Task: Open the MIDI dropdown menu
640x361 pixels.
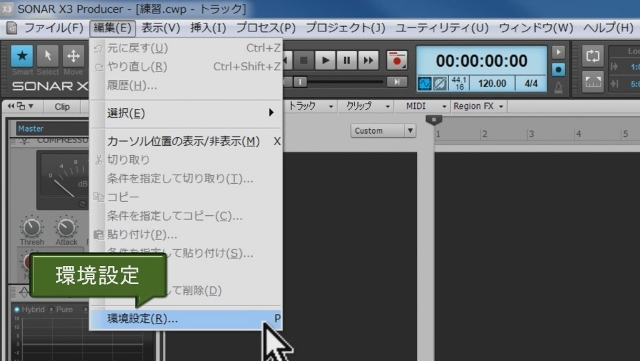Action: click(424, 106)
